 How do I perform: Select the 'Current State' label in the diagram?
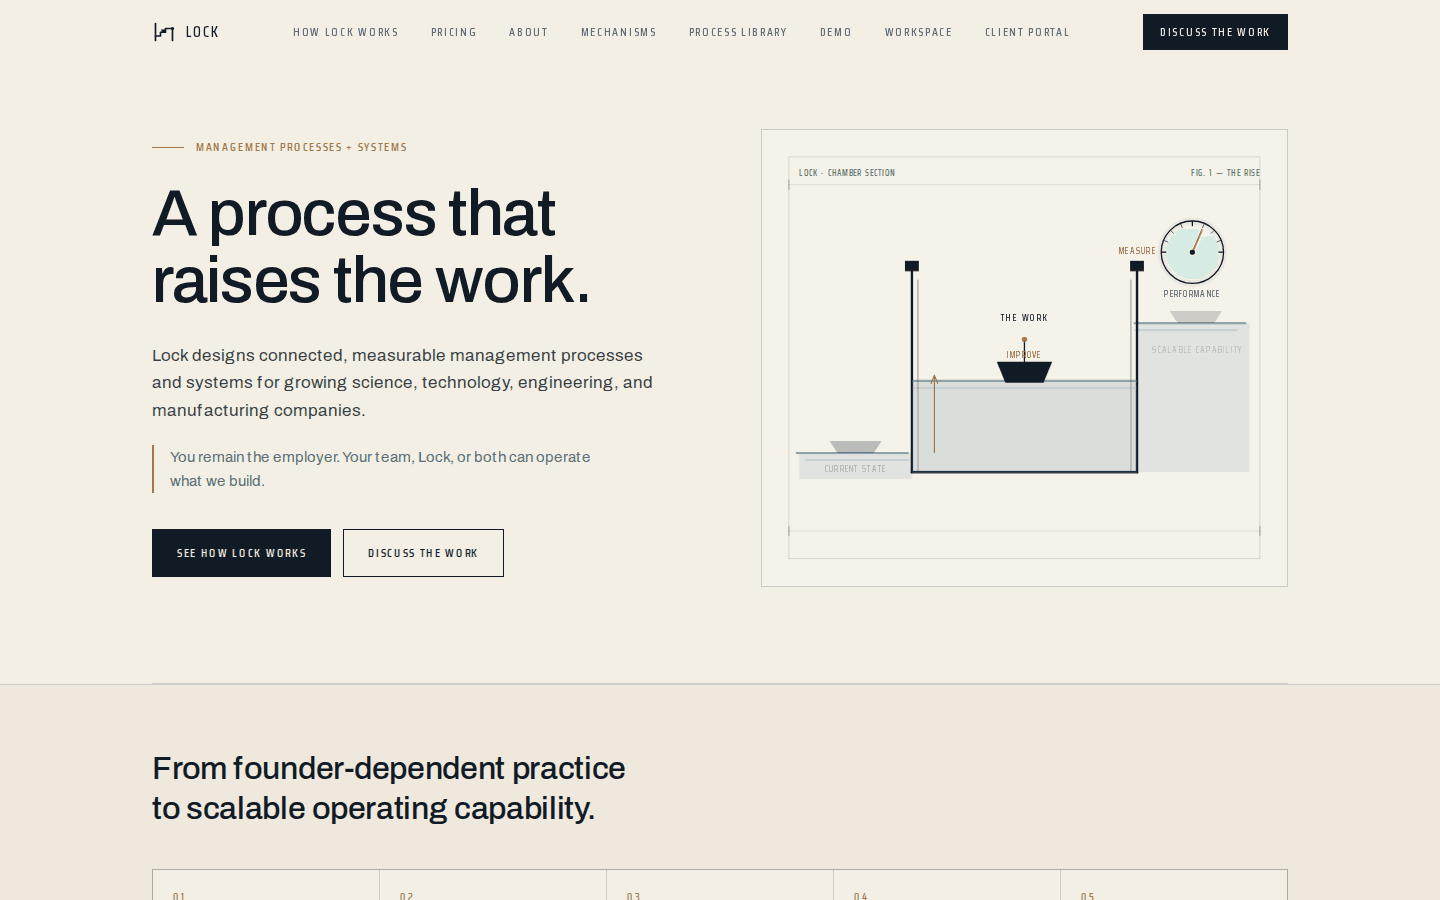click(855, 469)
